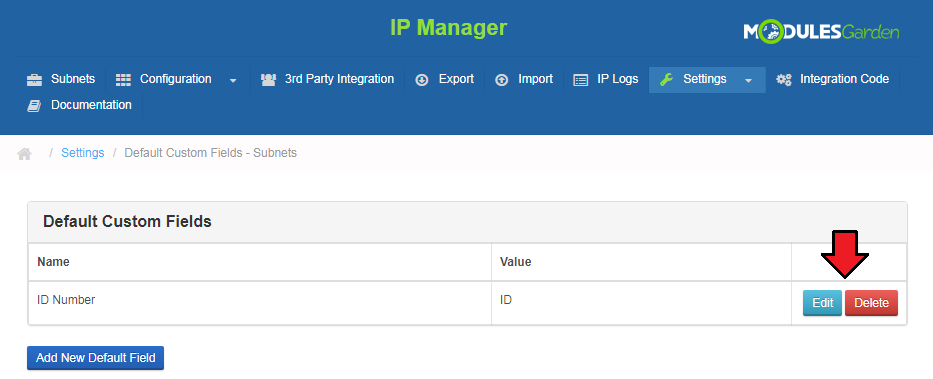Screen dimensions: 933x379
Task: Open the Subnets menu item
Action: coord(73,79)
